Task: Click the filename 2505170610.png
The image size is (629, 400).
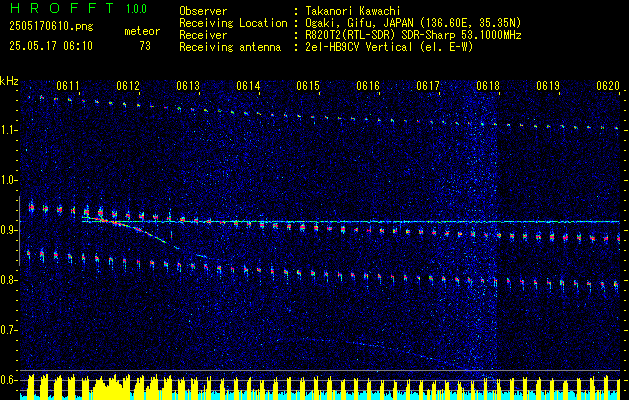Action: pos(51,27)
